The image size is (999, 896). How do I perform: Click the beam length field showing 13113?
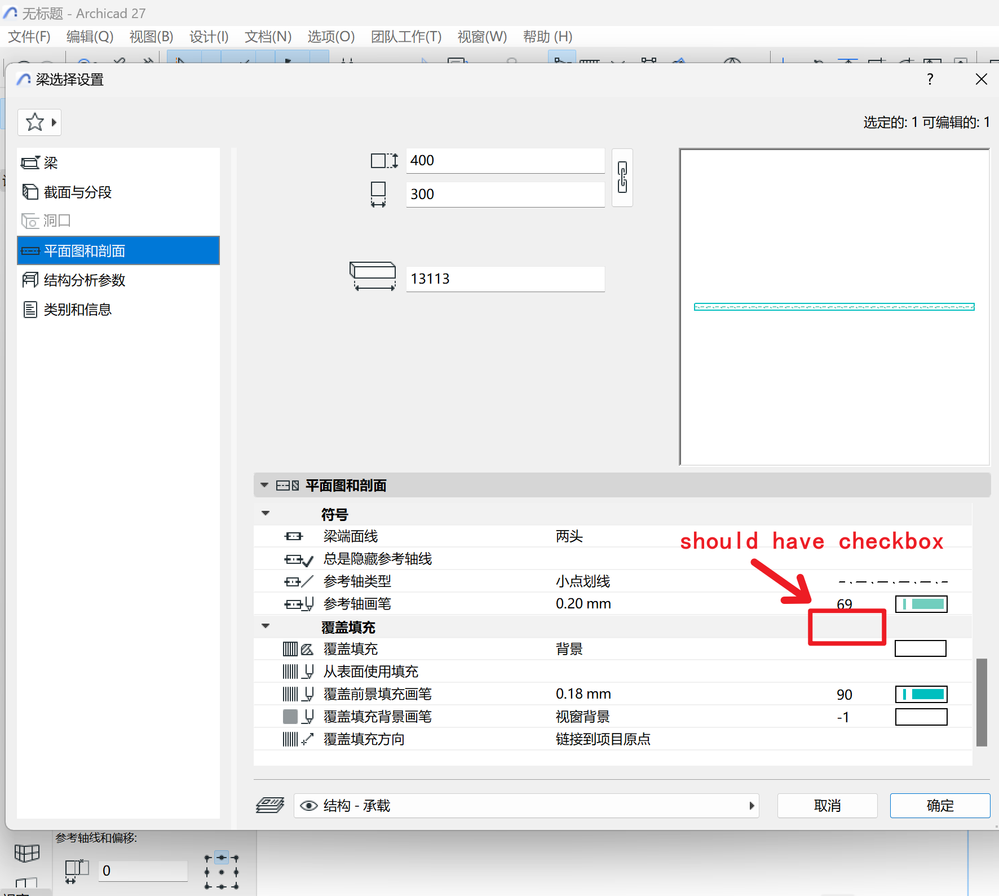[505, 279]
